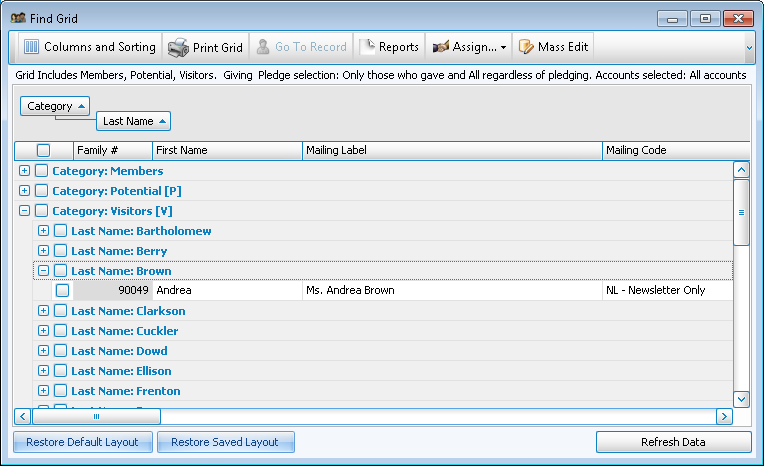The height and width of the screenshot is (466, 764).
Task: Click the Find Grid title bar icon
Action: (17, 18)
